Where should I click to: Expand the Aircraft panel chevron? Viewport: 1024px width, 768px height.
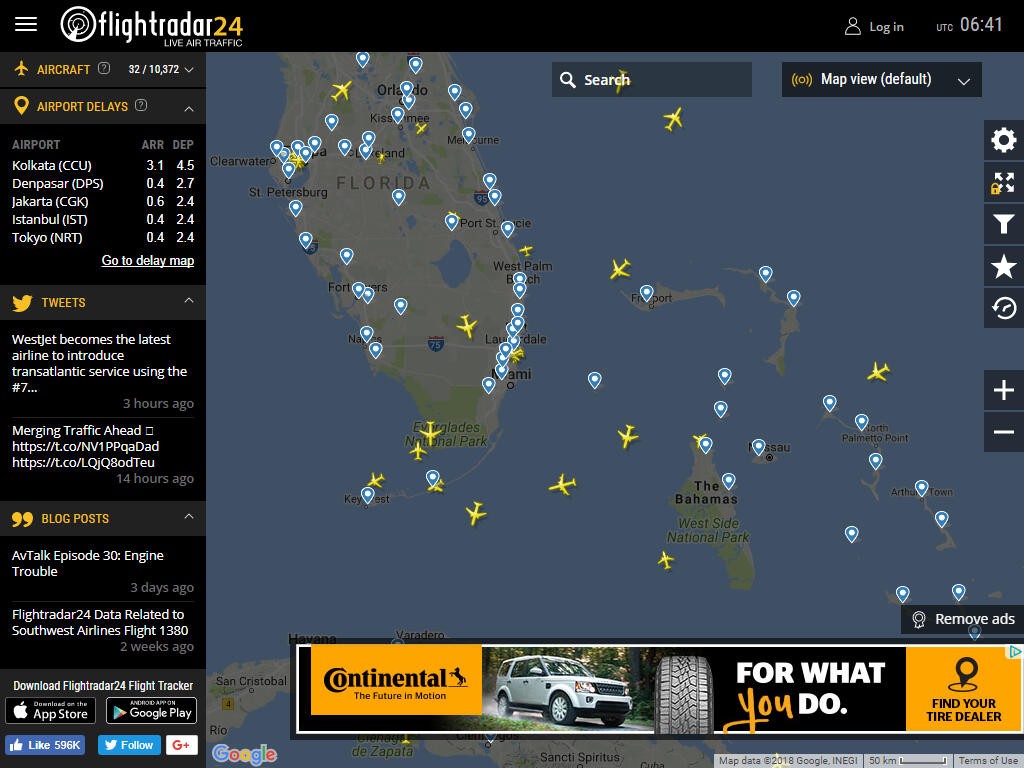coord(189,69)
